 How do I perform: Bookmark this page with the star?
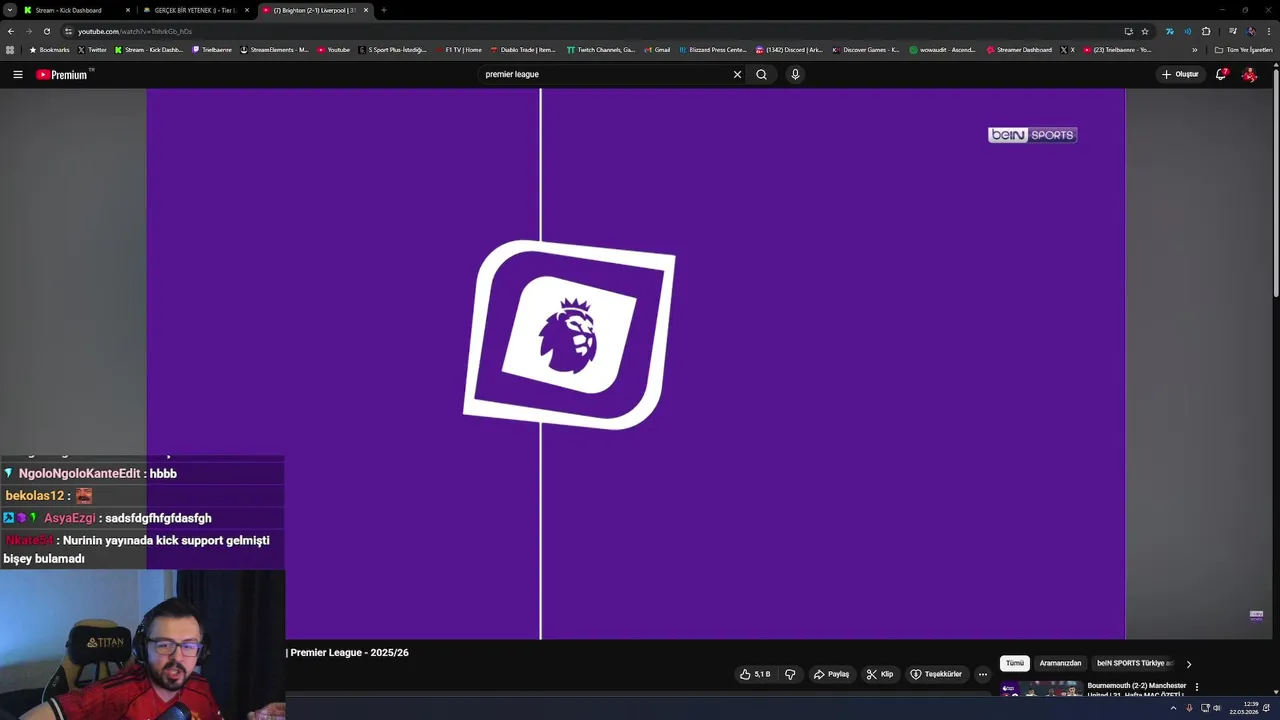(x=1145, y=31)
